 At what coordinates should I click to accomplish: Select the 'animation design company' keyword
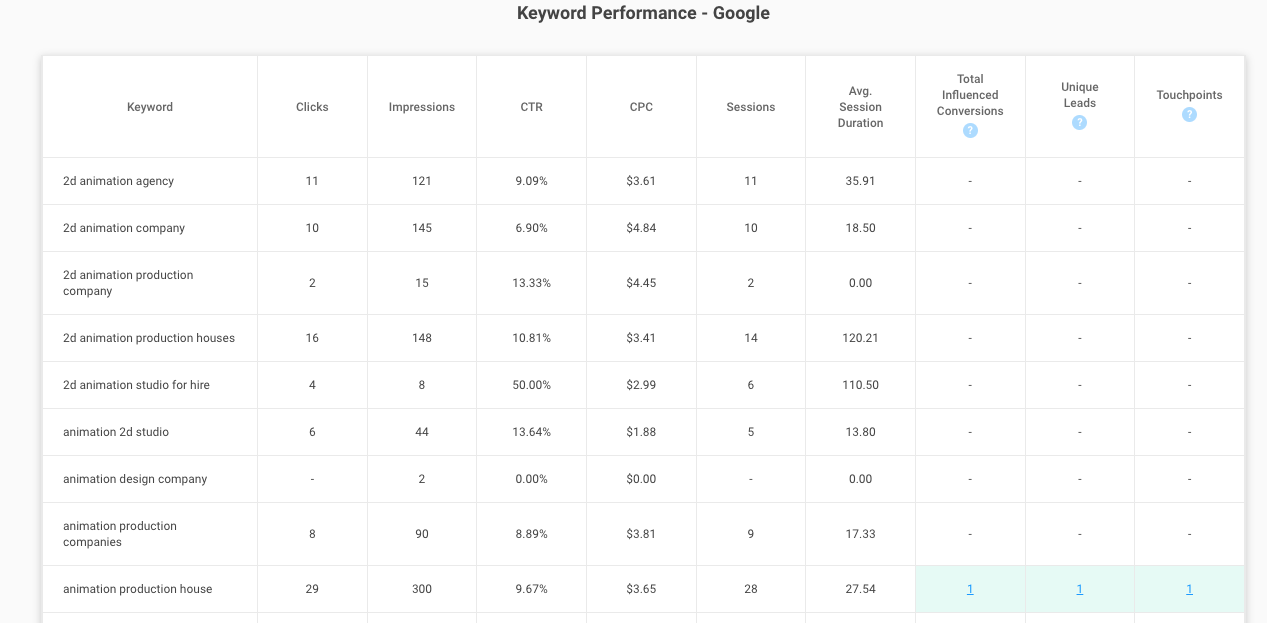(135, 479)
